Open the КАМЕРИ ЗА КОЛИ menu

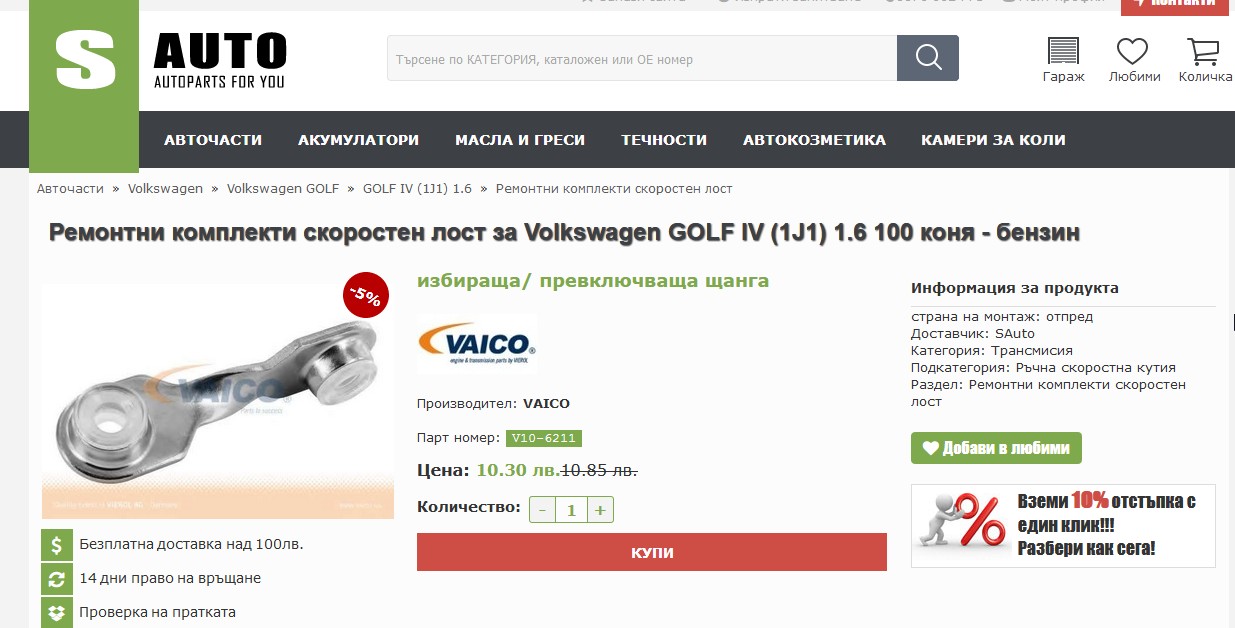(993, 140)
